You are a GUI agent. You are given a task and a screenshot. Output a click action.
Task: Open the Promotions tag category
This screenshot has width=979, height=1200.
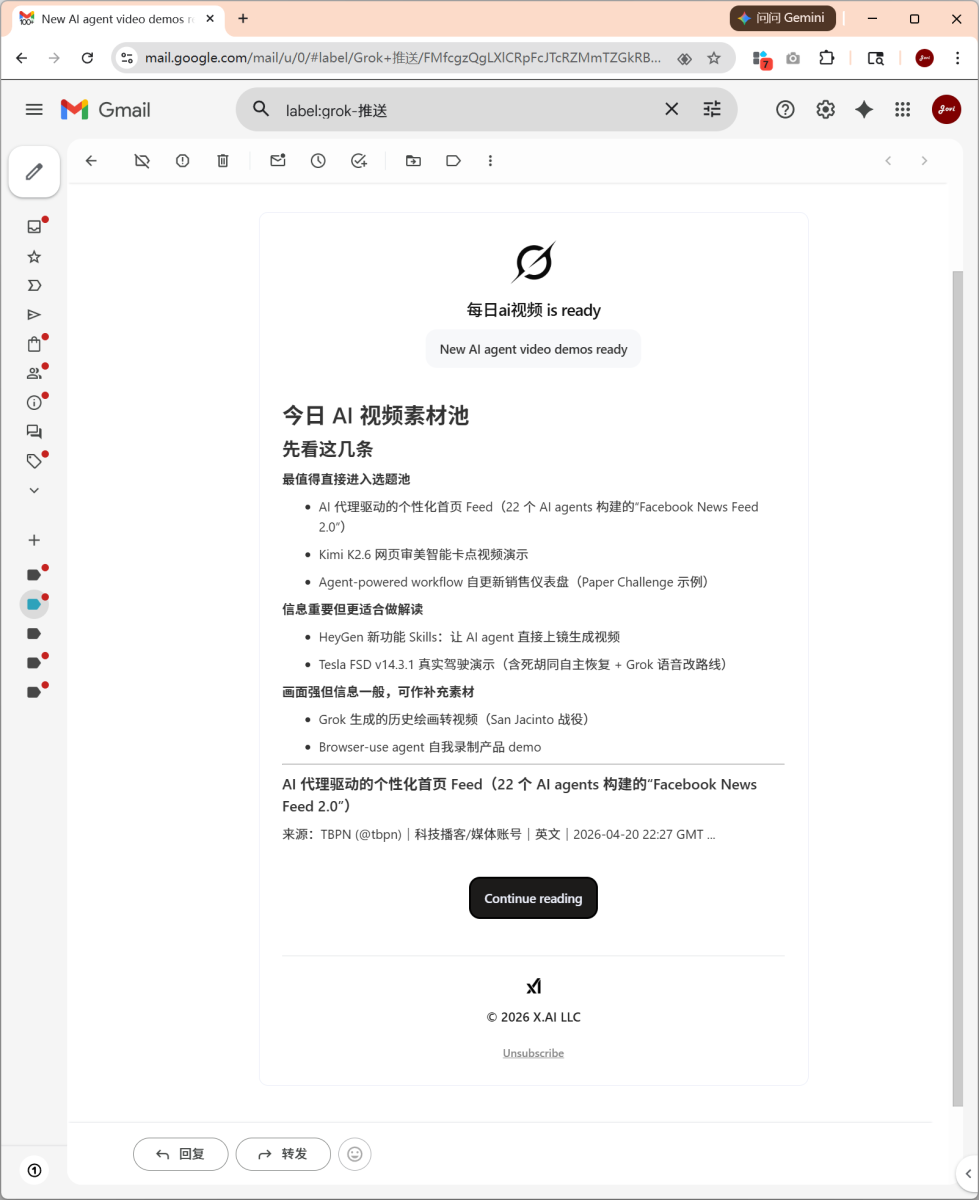tap(34, 461)
